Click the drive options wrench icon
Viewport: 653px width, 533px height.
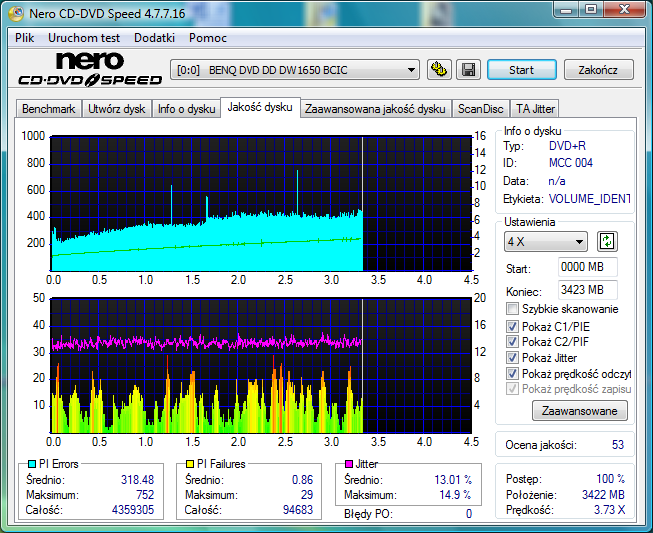(439, 70)
